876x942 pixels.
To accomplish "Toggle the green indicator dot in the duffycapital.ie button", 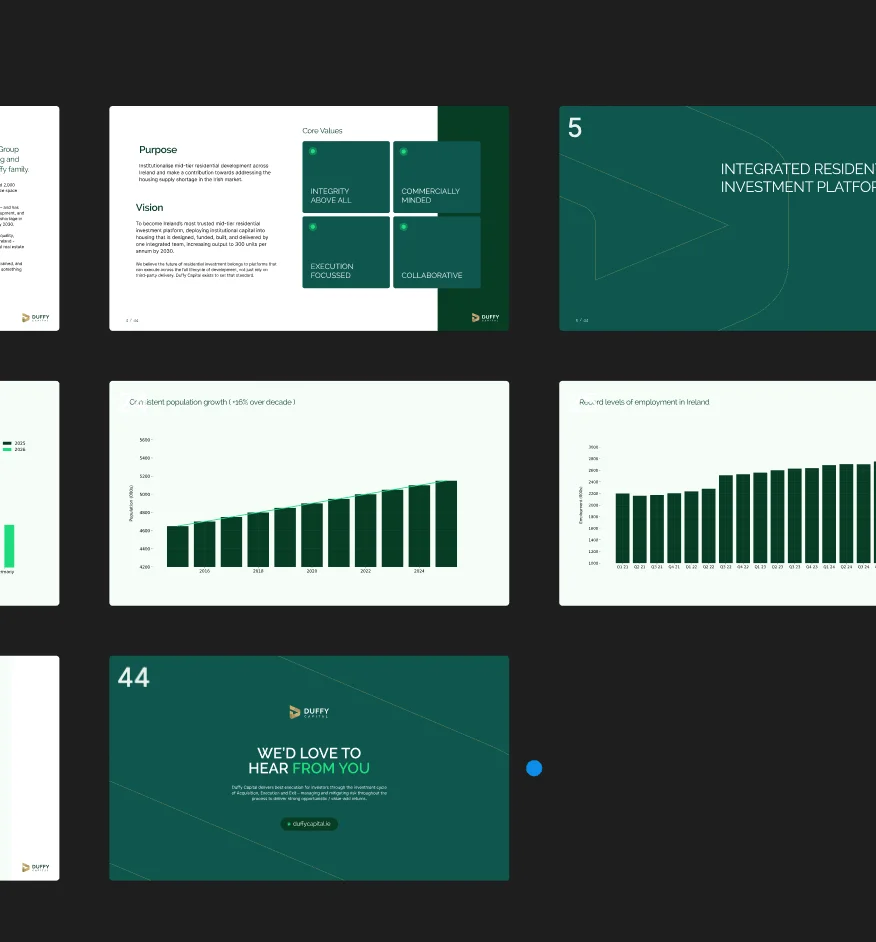I will (289, 824).
